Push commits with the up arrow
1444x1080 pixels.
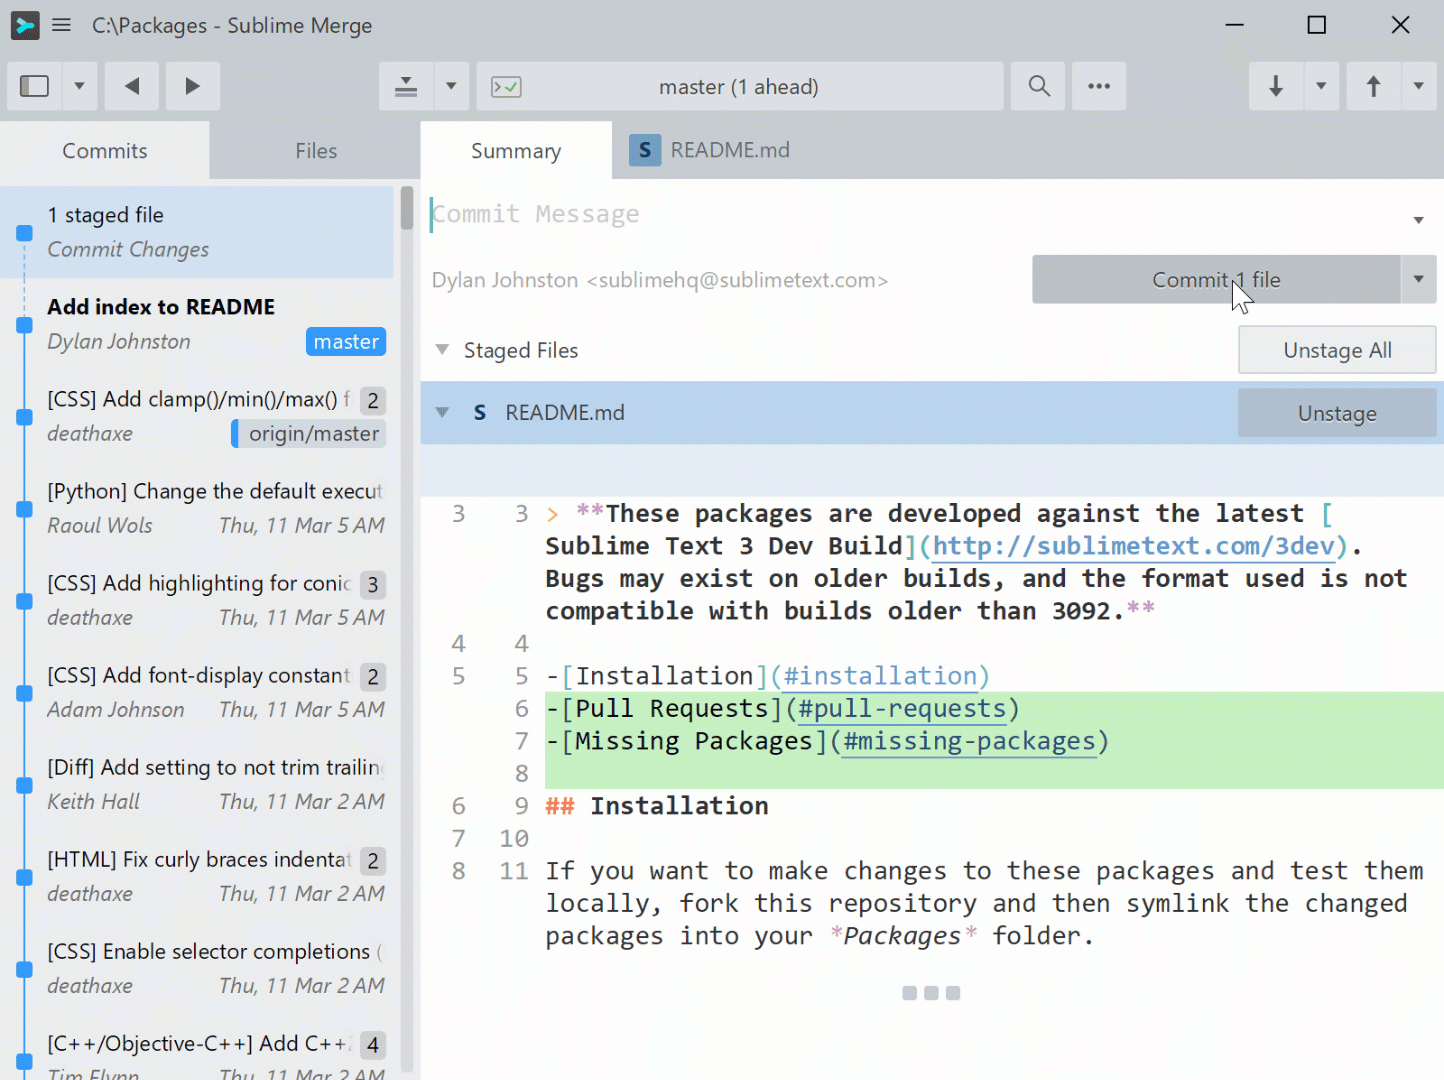(1373, 86)
